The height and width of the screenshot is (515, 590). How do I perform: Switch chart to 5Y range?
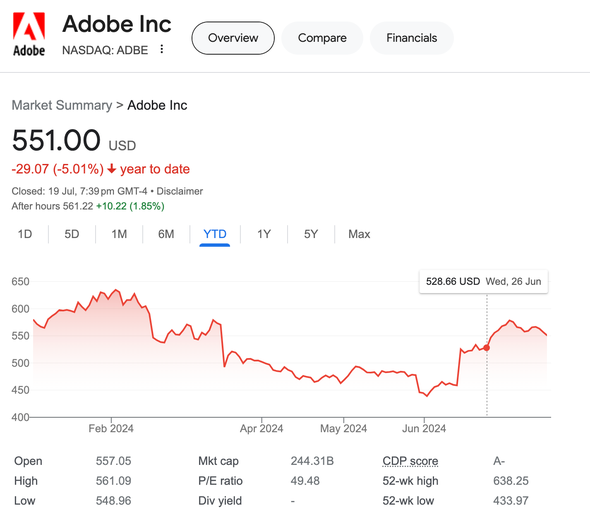[x=311, y=234]
